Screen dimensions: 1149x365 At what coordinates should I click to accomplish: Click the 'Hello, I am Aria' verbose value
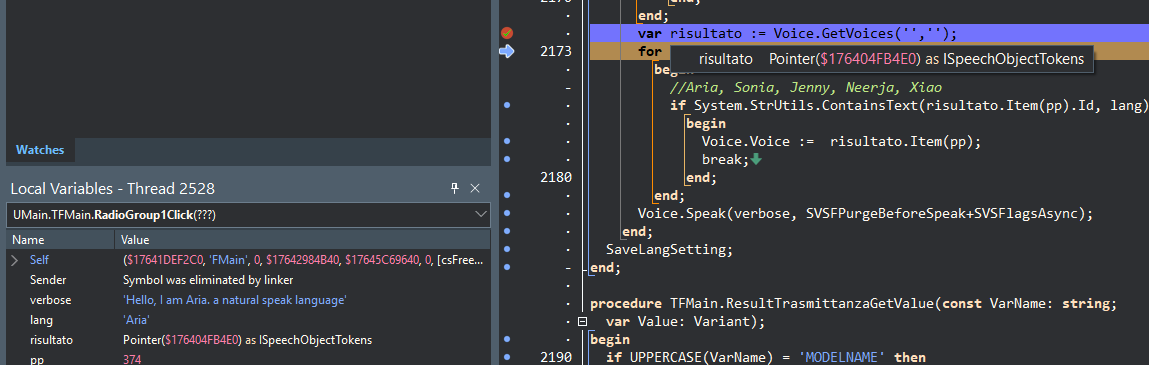234,300
